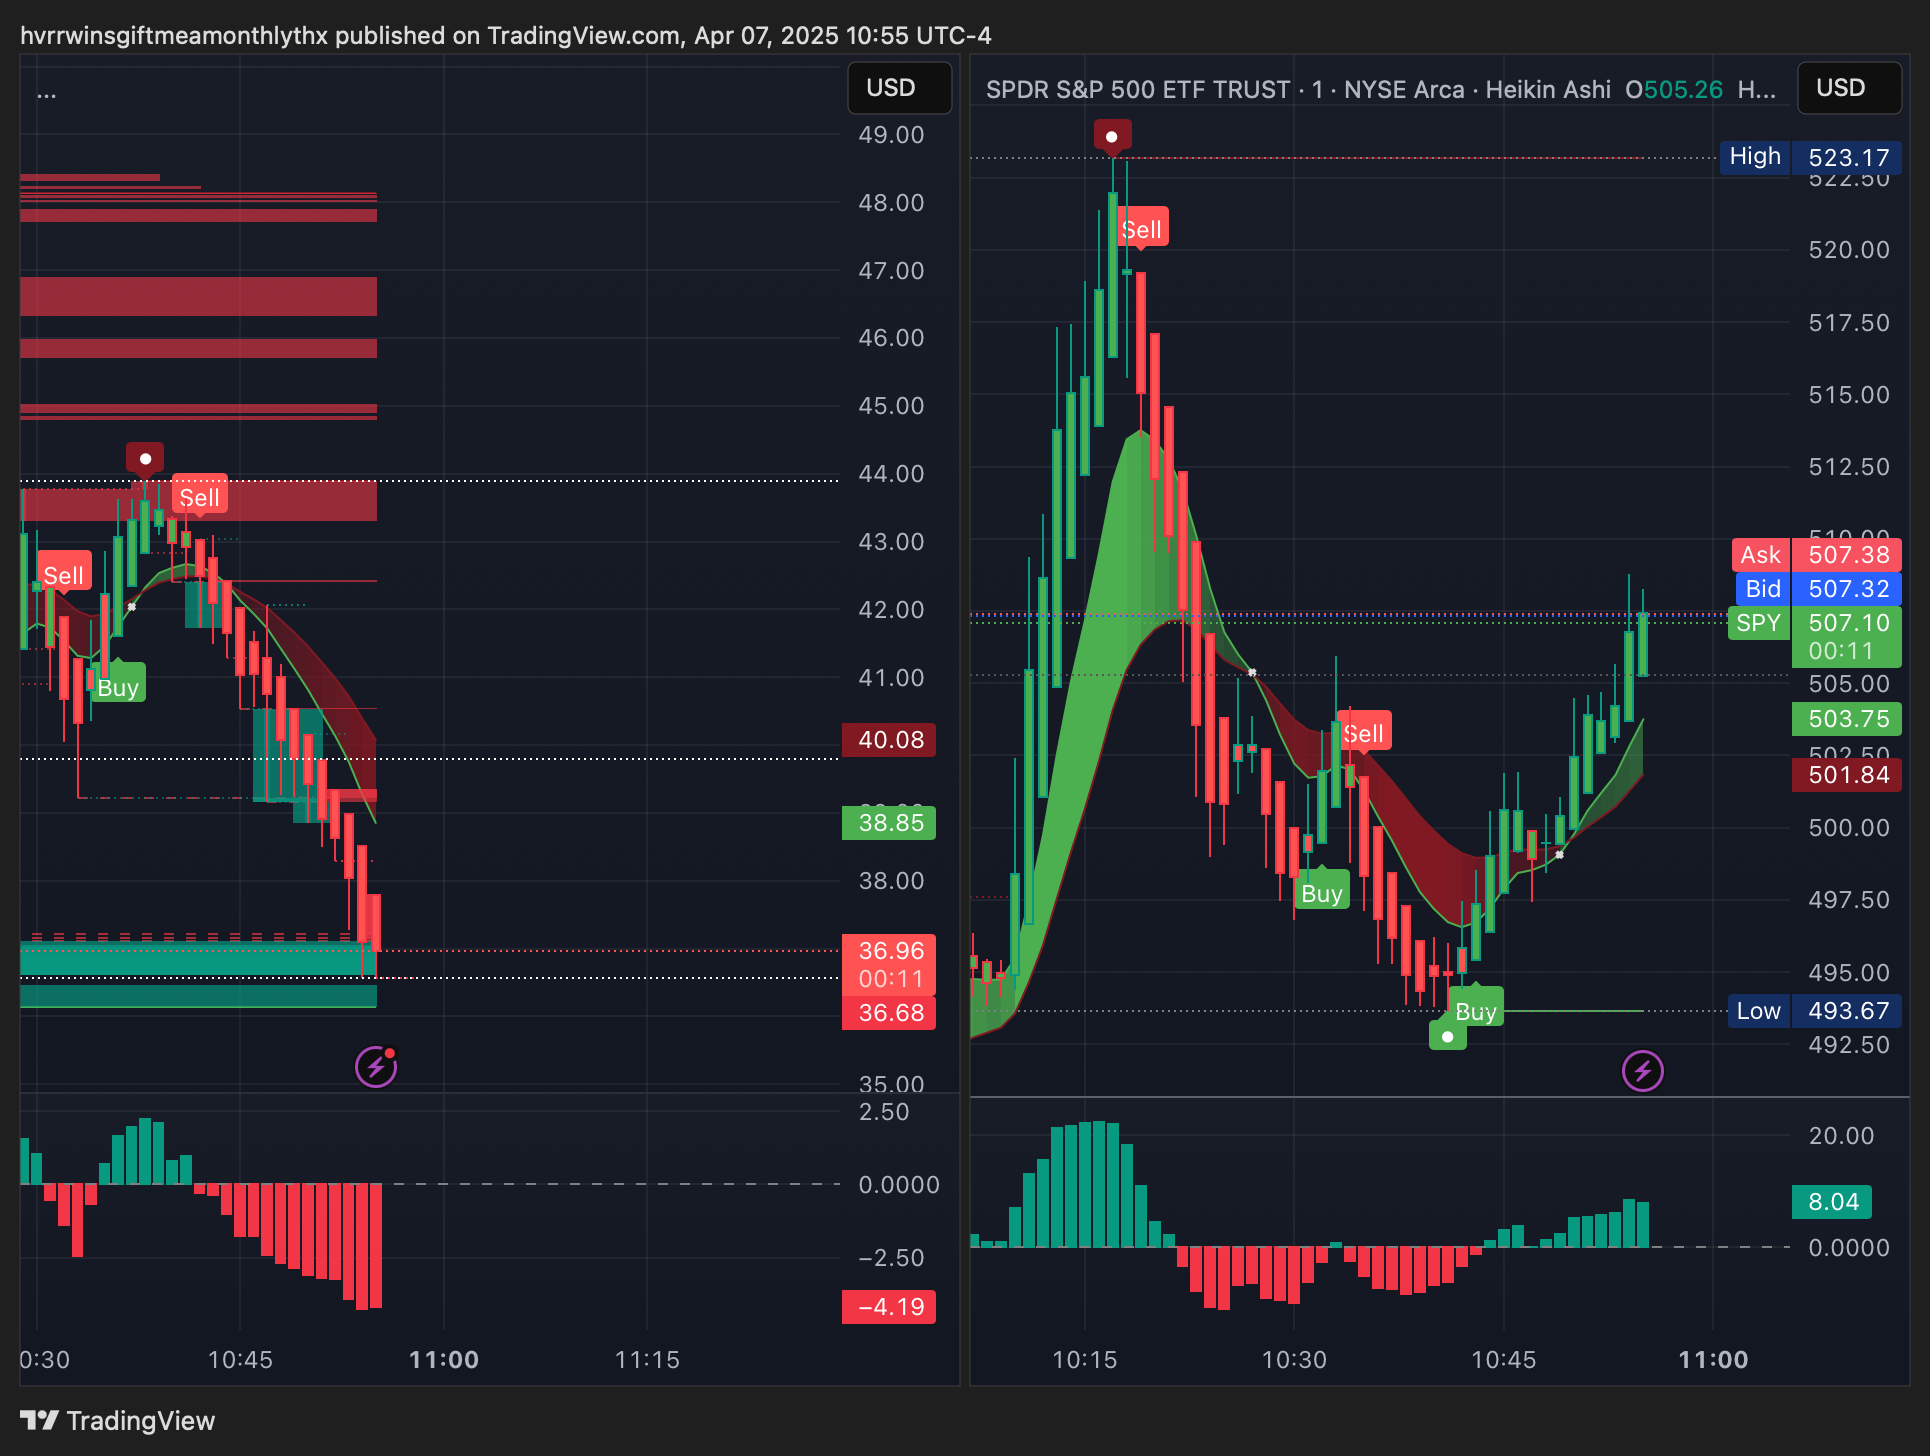This screenshot has height=1456, width=1930.
Task: Click the lightning bolt icon on the SPY chart
Action: pos(1642,1071)
